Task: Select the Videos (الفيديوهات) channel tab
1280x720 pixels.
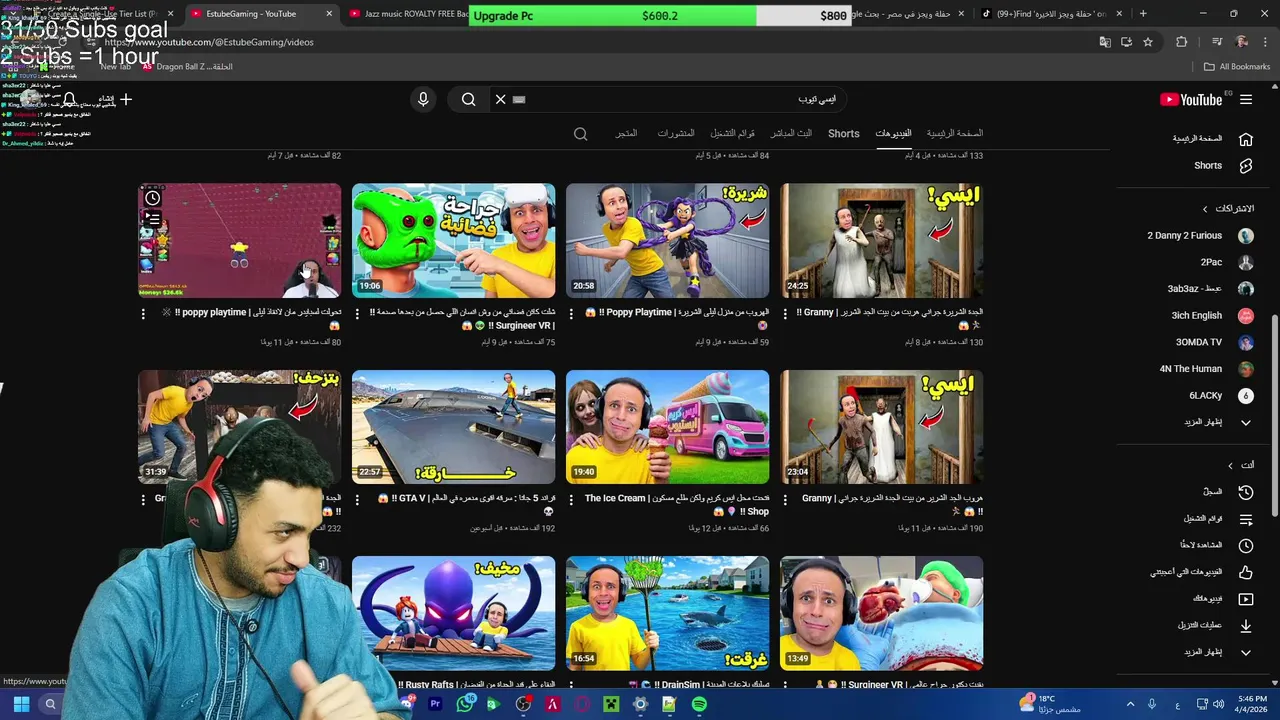Action: pos(893,134)
